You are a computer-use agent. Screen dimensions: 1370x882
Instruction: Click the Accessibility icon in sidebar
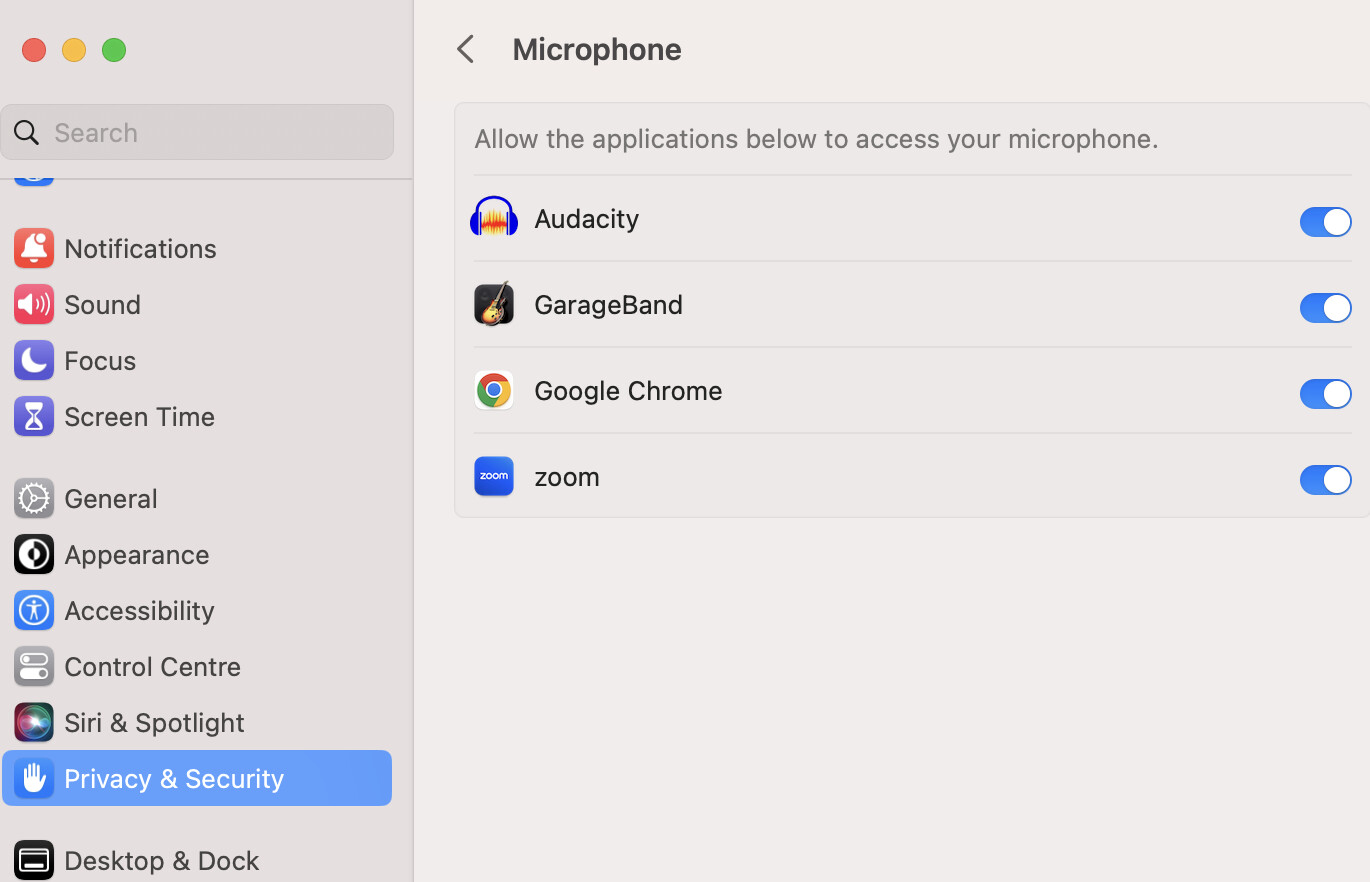[x=33, y=610]
